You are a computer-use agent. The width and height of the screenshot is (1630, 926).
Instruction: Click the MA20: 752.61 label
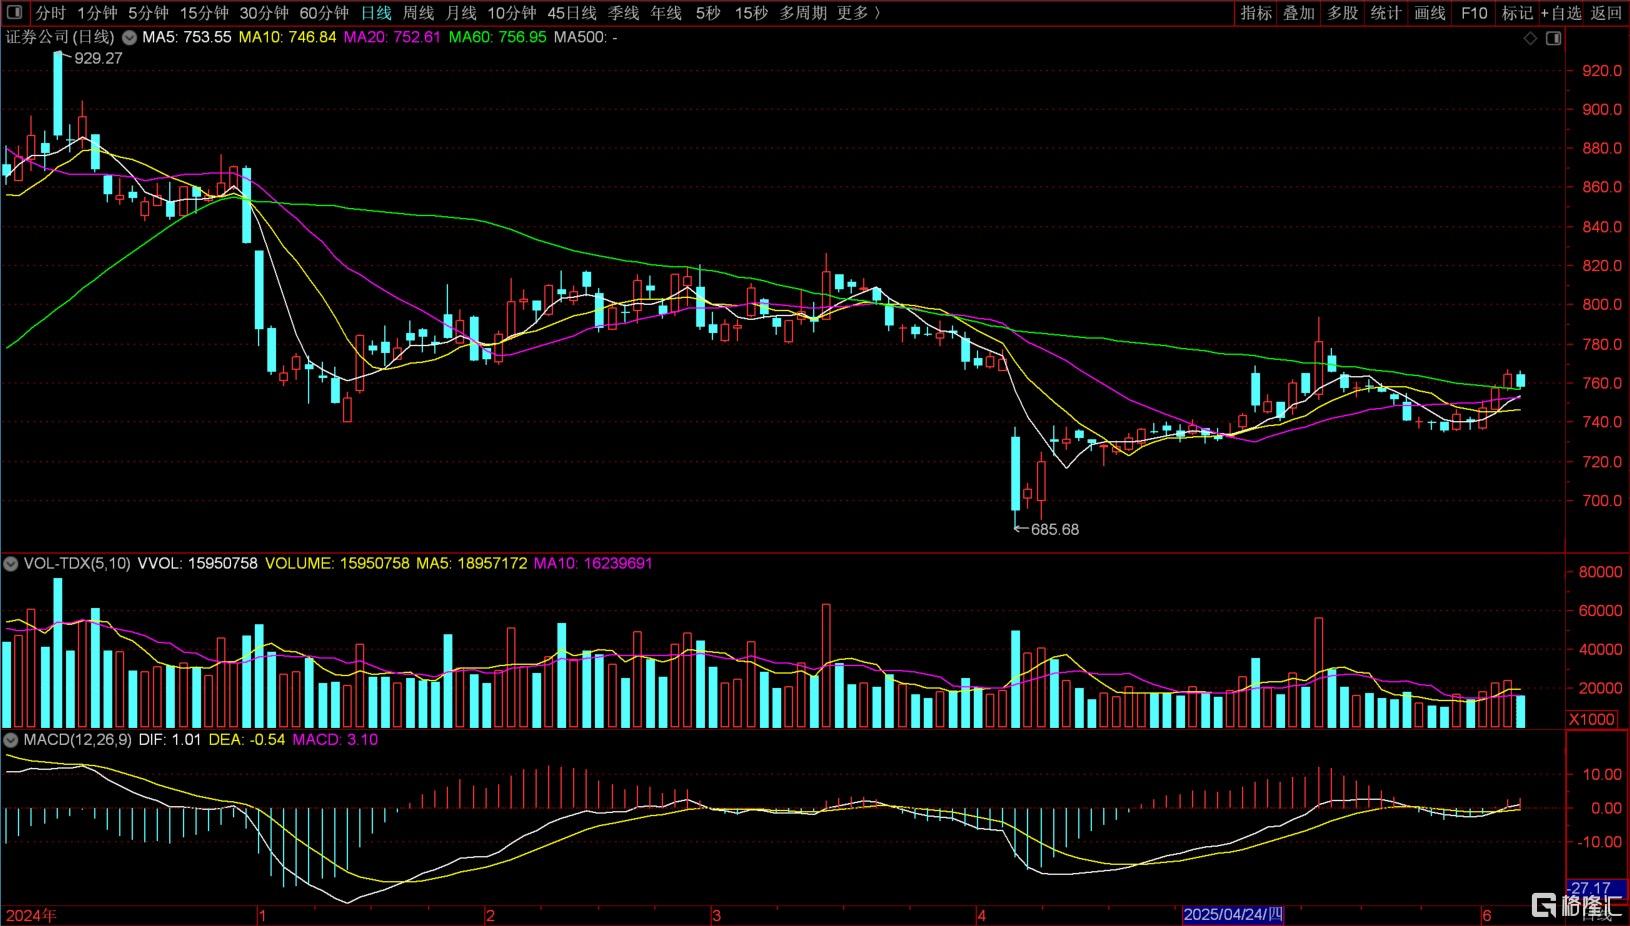coord(392,37)
